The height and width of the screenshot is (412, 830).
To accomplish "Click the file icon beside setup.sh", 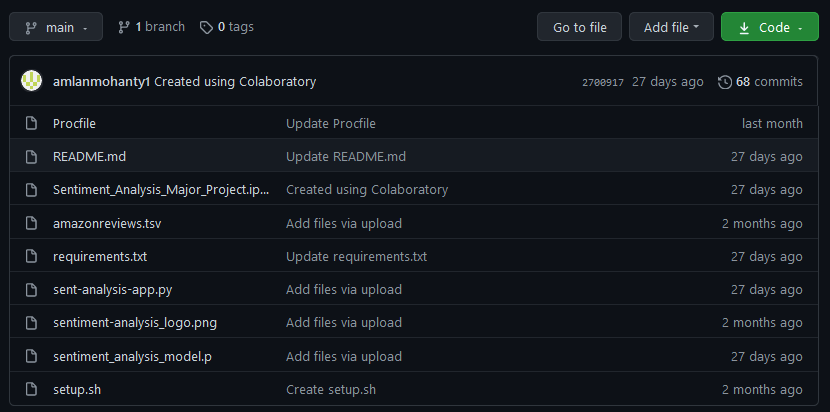I will [x=31, y=389].
